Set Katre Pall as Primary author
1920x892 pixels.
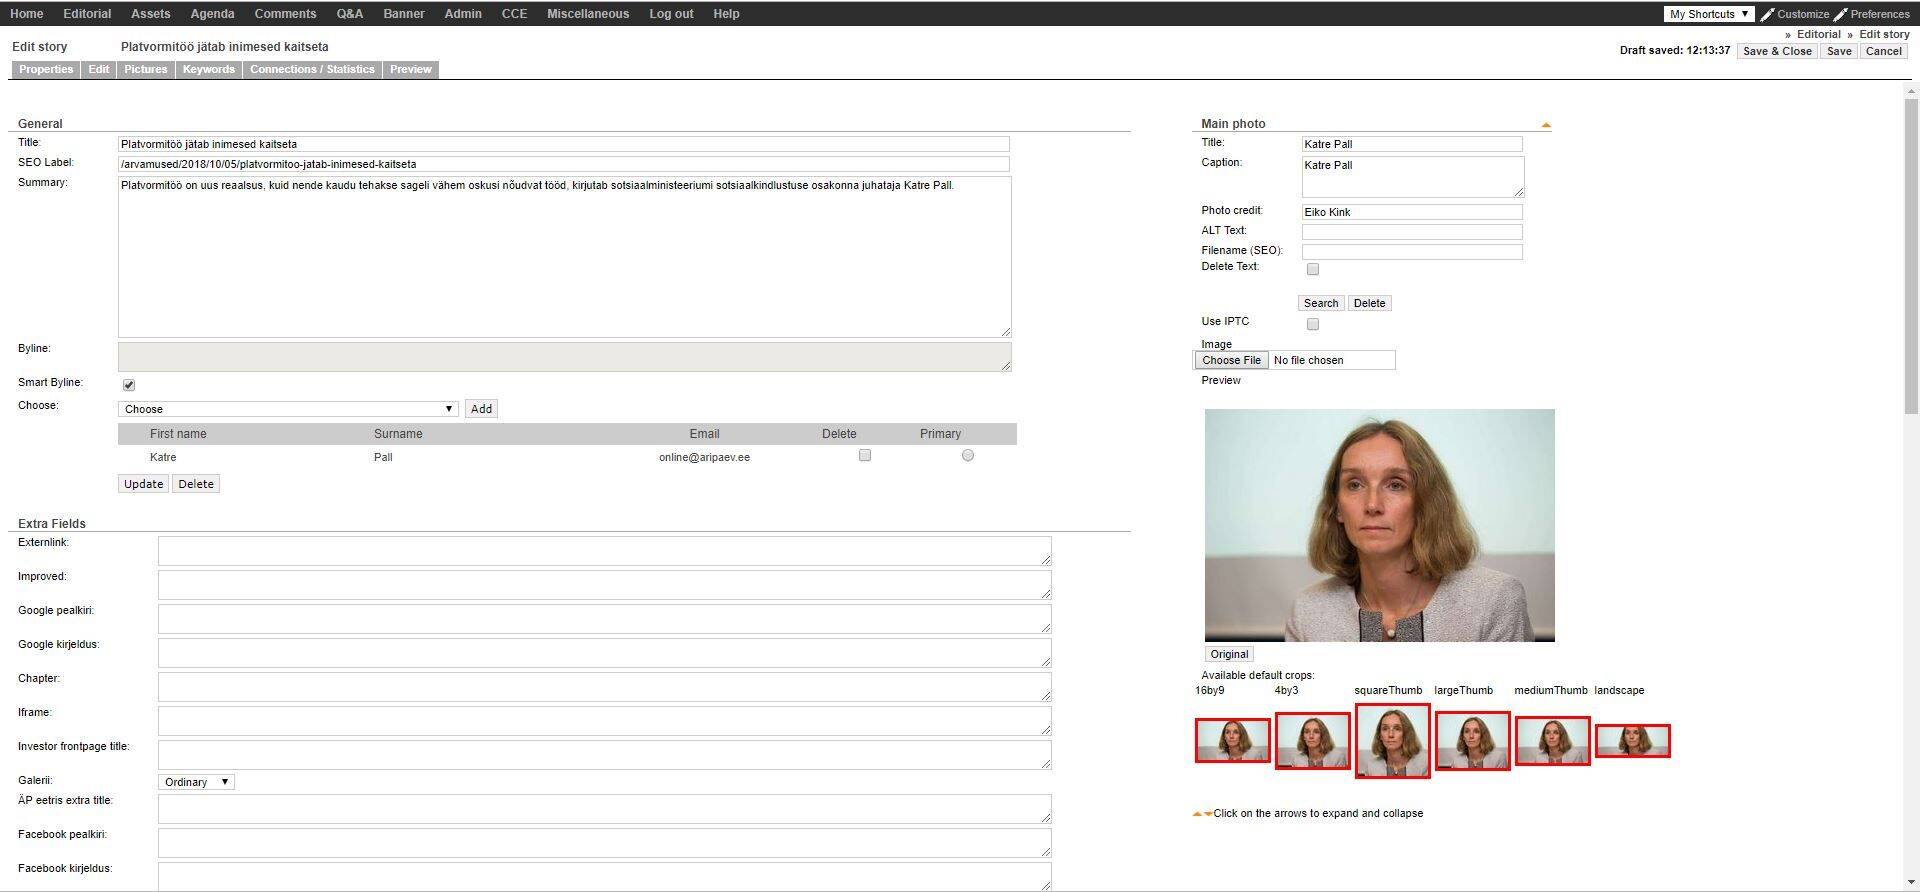(x=967, y=456)
